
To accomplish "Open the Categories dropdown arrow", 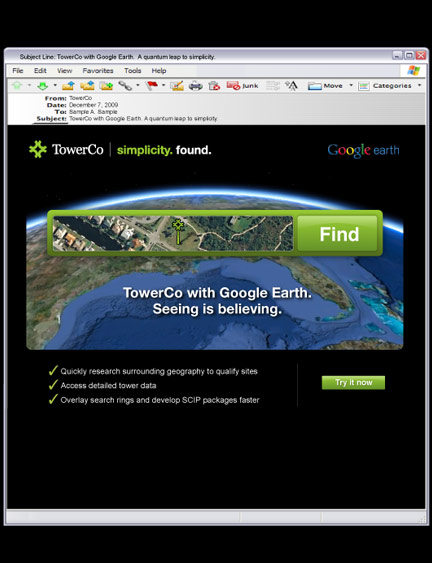I will coord(419,85).
